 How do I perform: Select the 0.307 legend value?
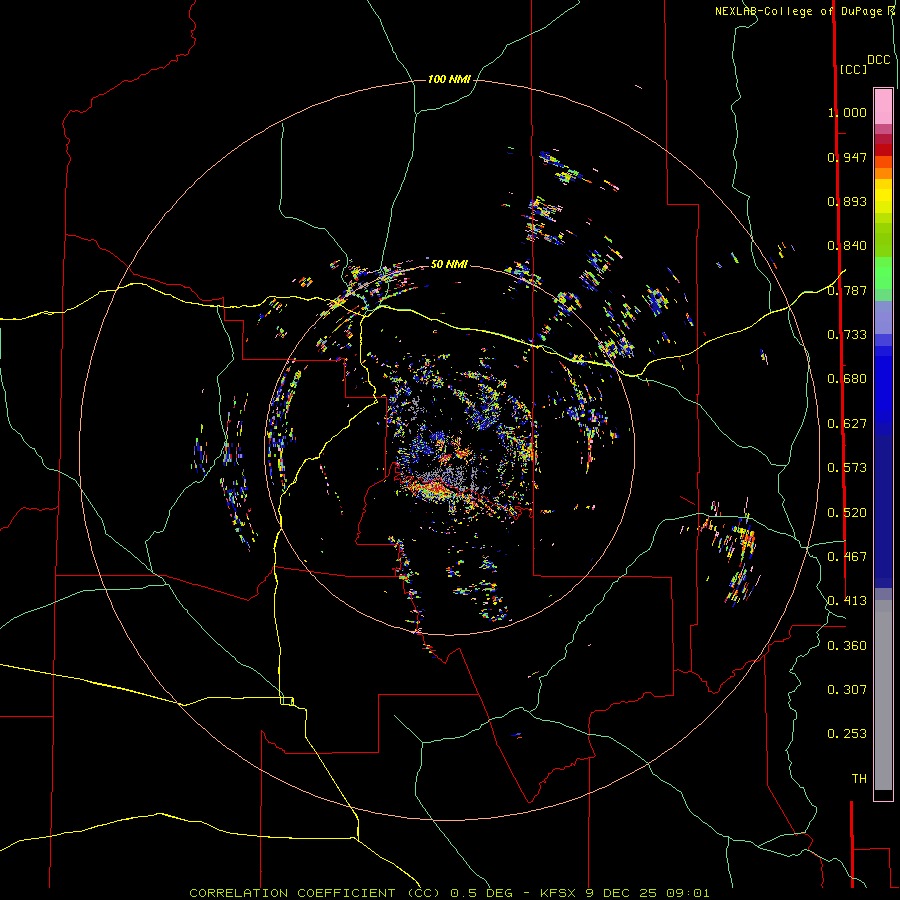tap(847, 690)
